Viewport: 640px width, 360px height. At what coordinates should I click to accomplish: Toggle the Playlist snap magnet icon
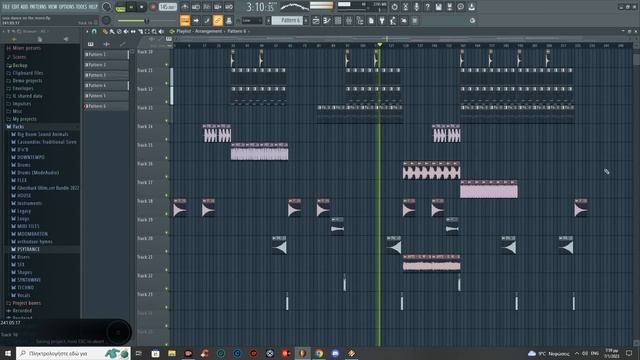click(x=94, y=31)
